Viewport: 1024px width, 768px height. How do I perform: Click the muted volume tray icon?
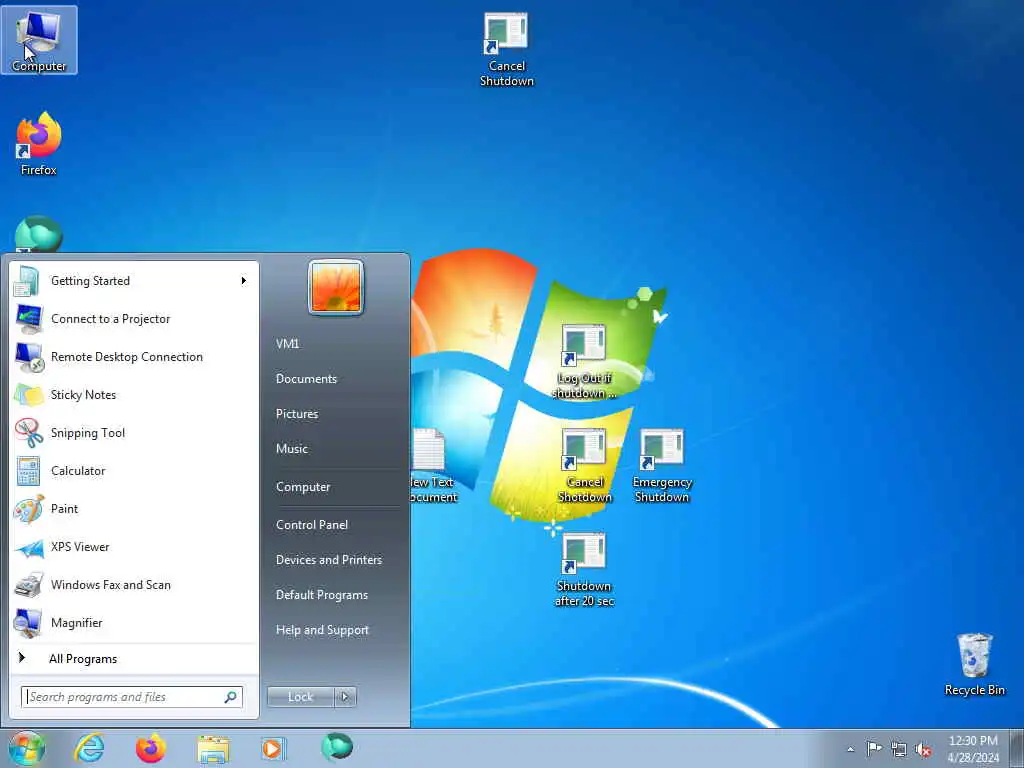(923, 749)
